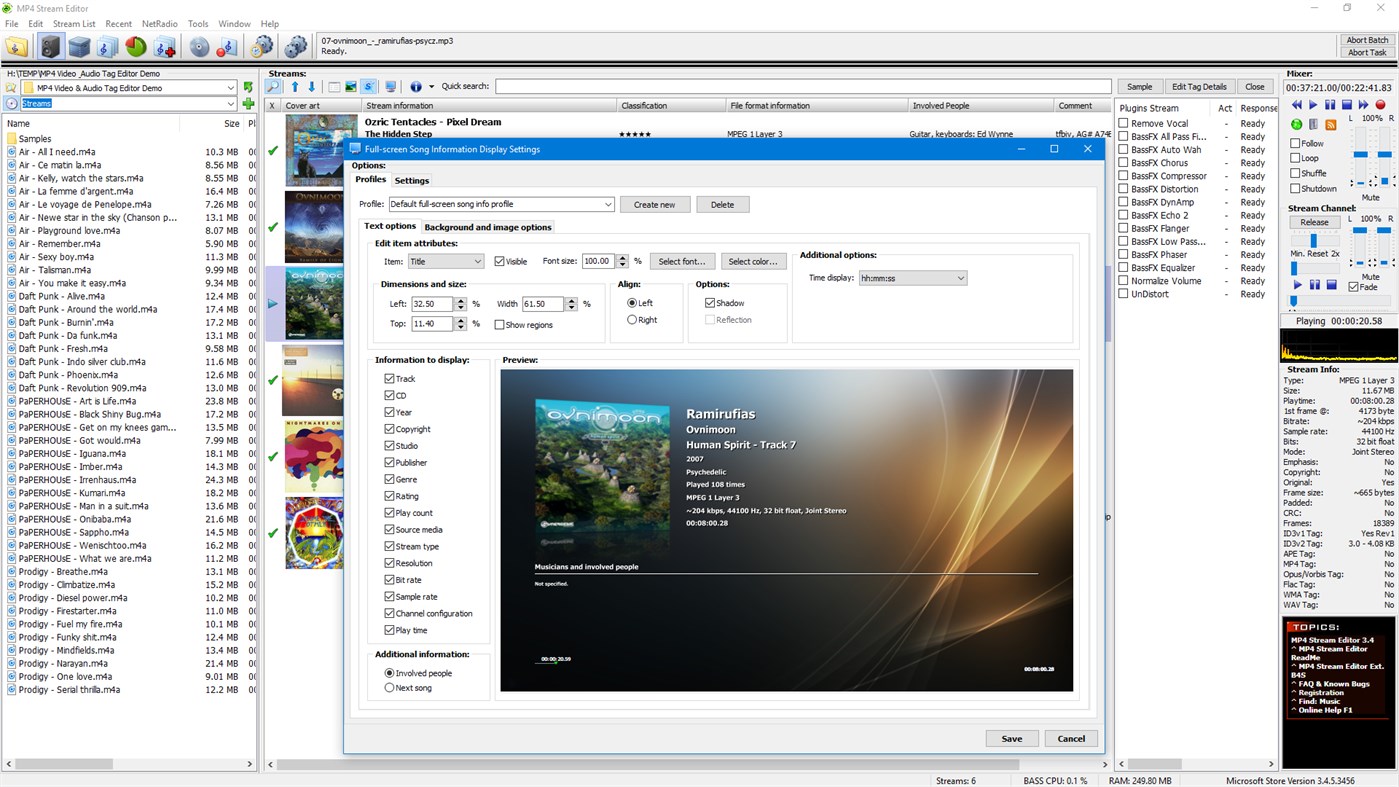Open the Mixer speaker icon in the toolbar
The height and width of the screenshot is (787, 1399).
coord(50,45)
